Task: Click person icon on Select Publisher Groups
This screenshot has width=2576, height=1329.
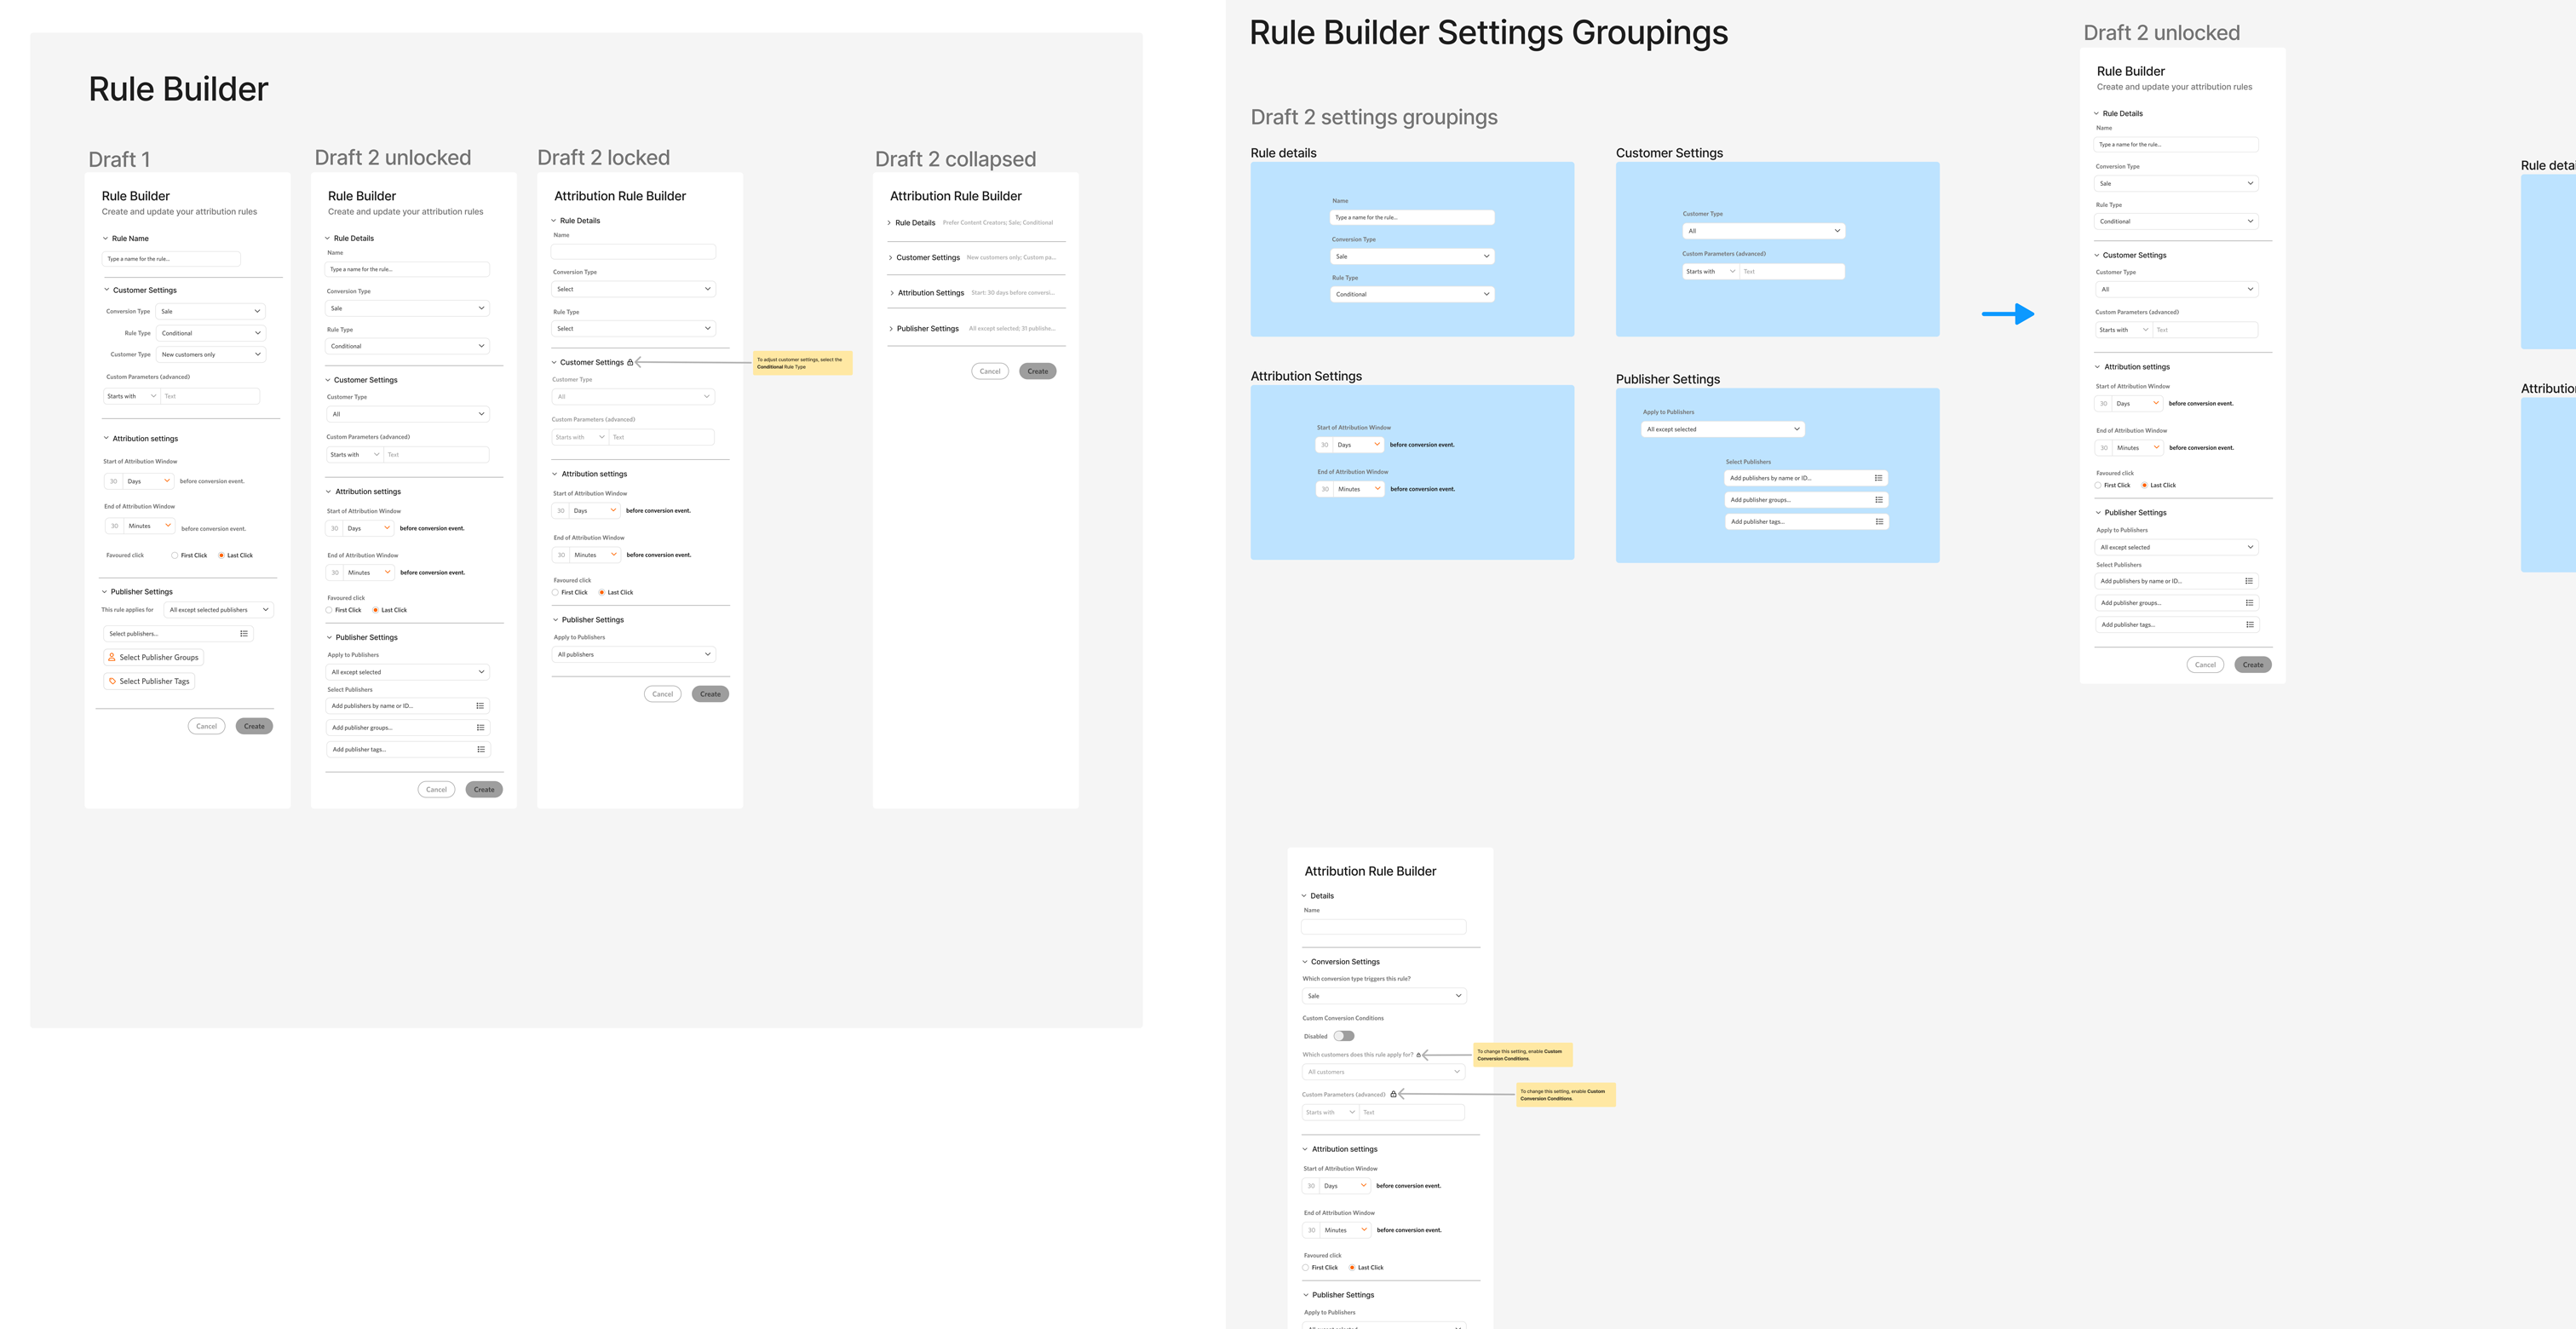Action: (x=112, y=657)
